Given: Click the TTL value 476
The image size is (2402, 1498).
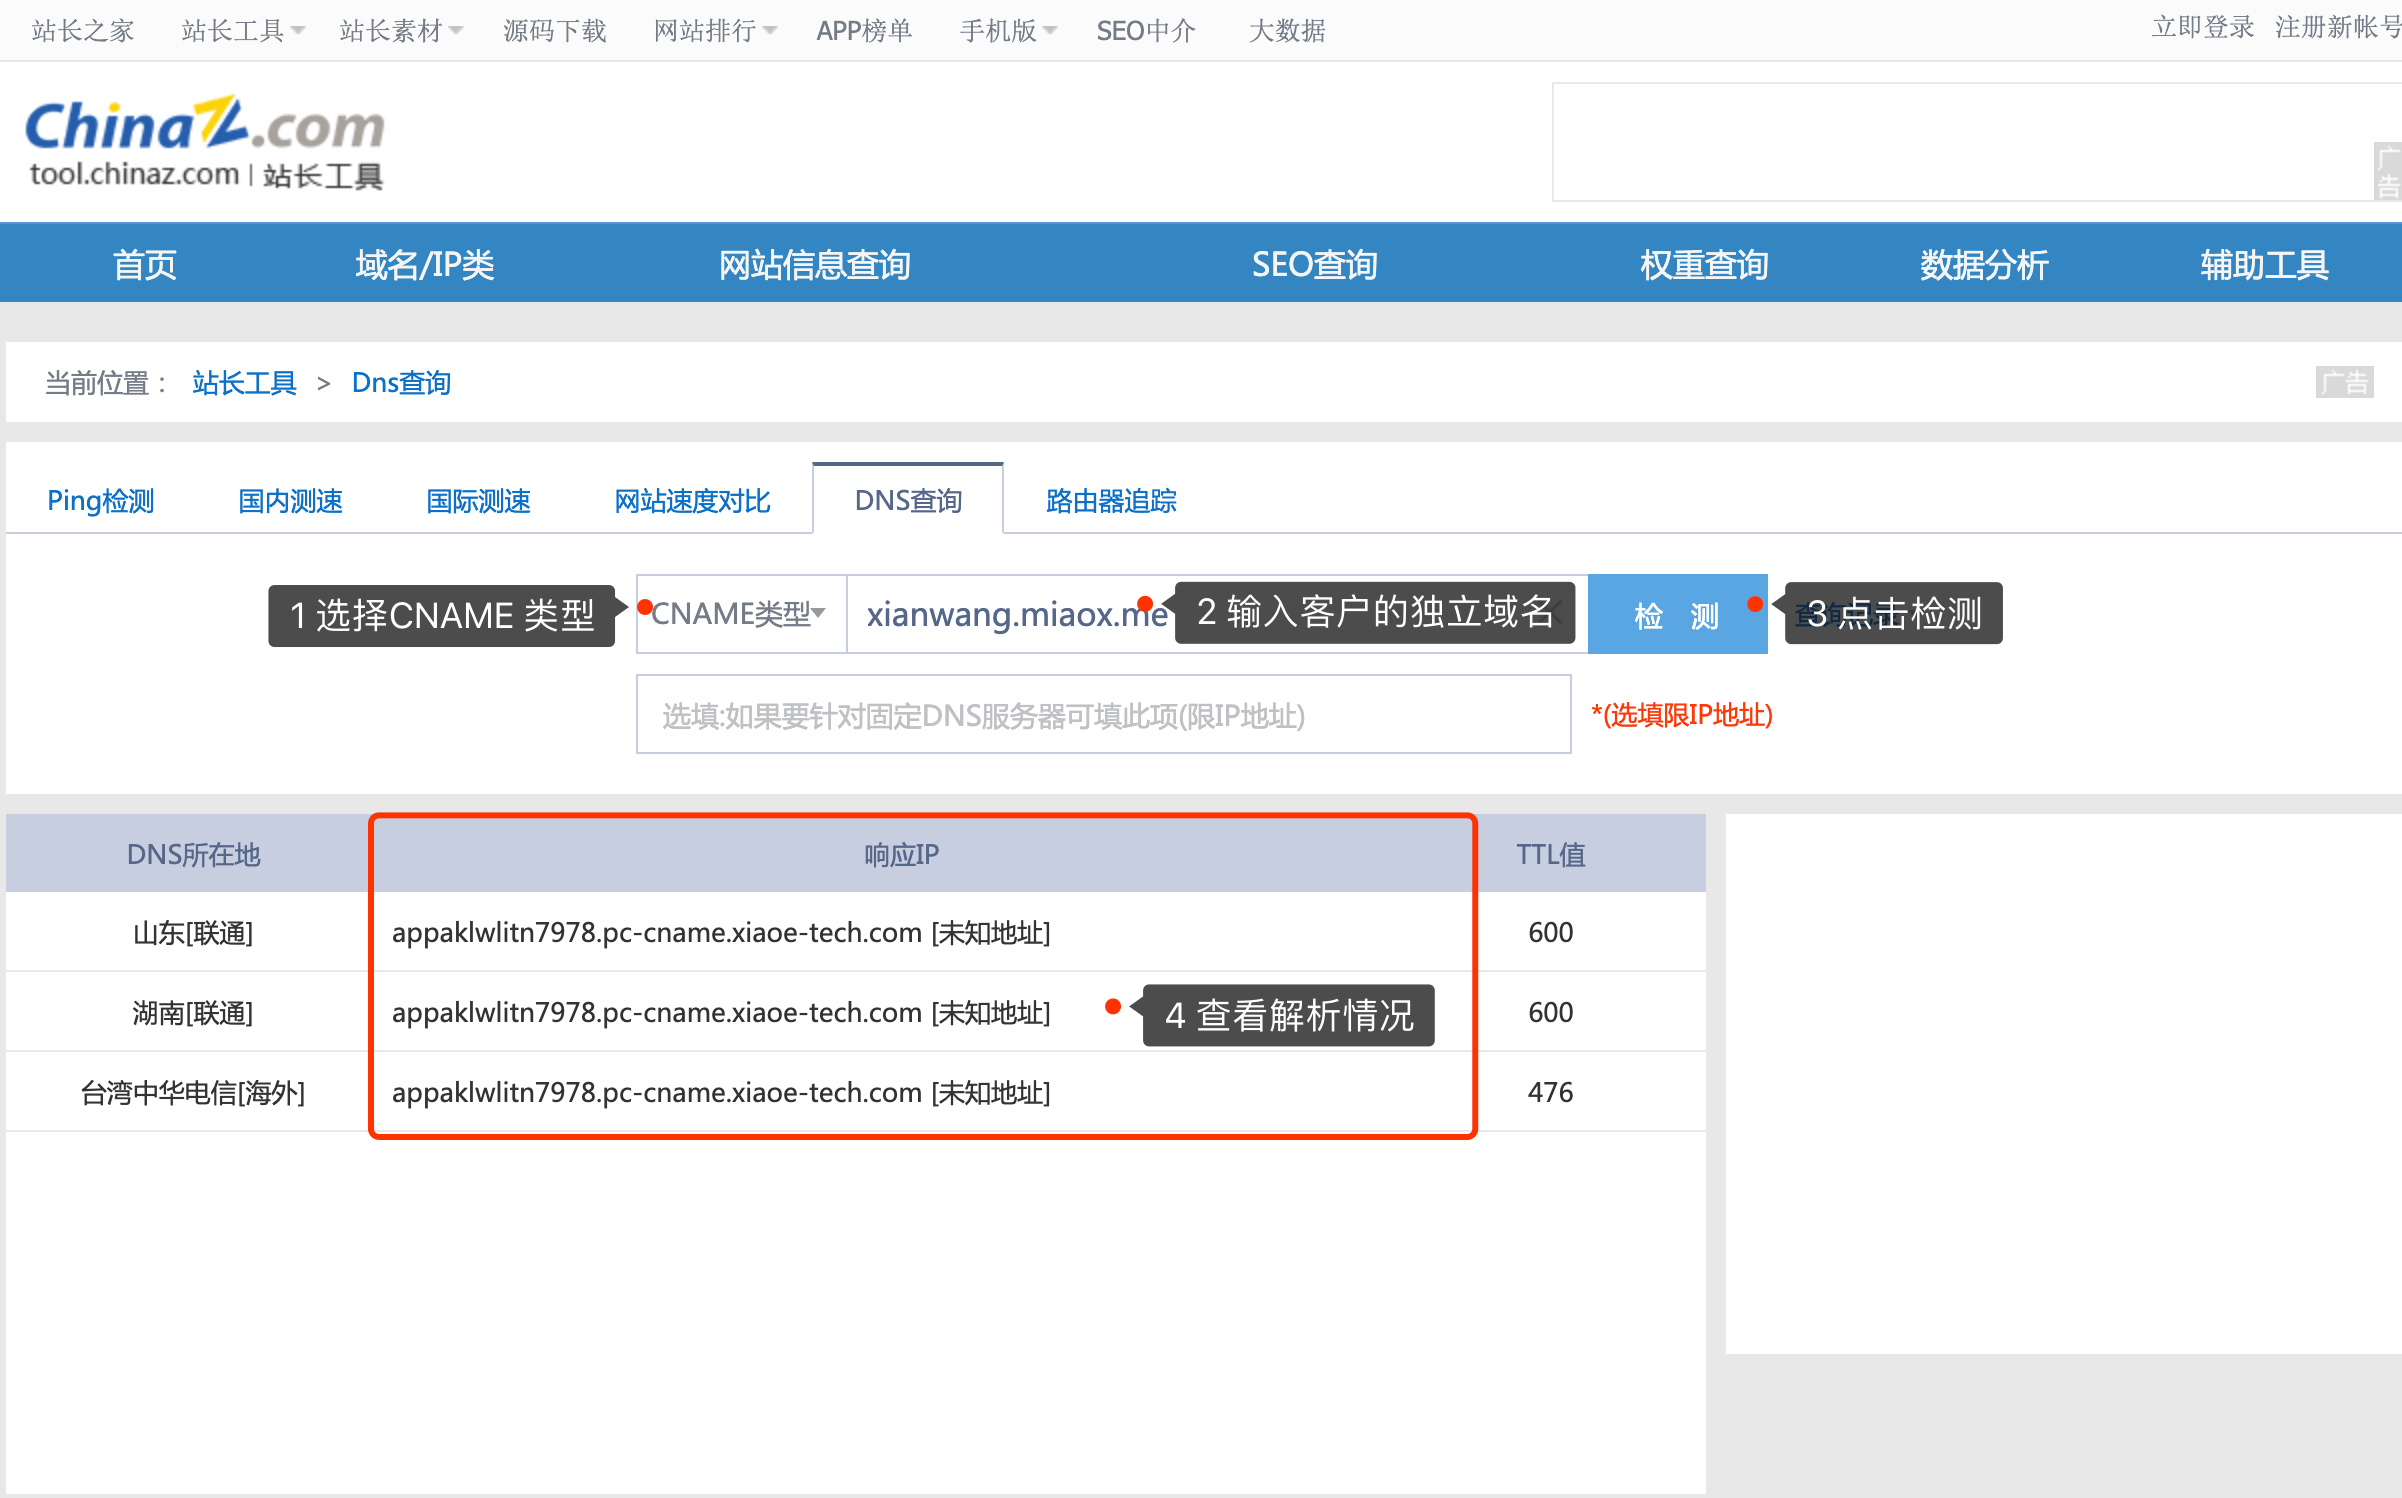Looking at the screenshot, I should coord(1551,1092).
